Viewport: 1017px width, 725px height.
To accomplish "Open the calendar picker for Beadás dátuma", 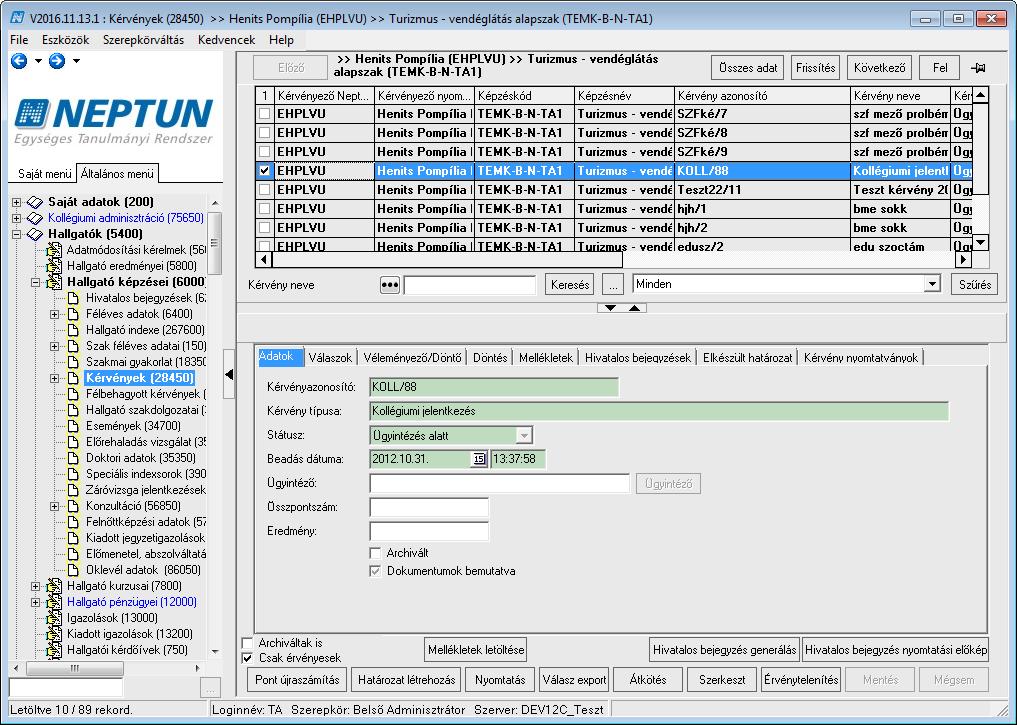I will click(x=479, y=459).
